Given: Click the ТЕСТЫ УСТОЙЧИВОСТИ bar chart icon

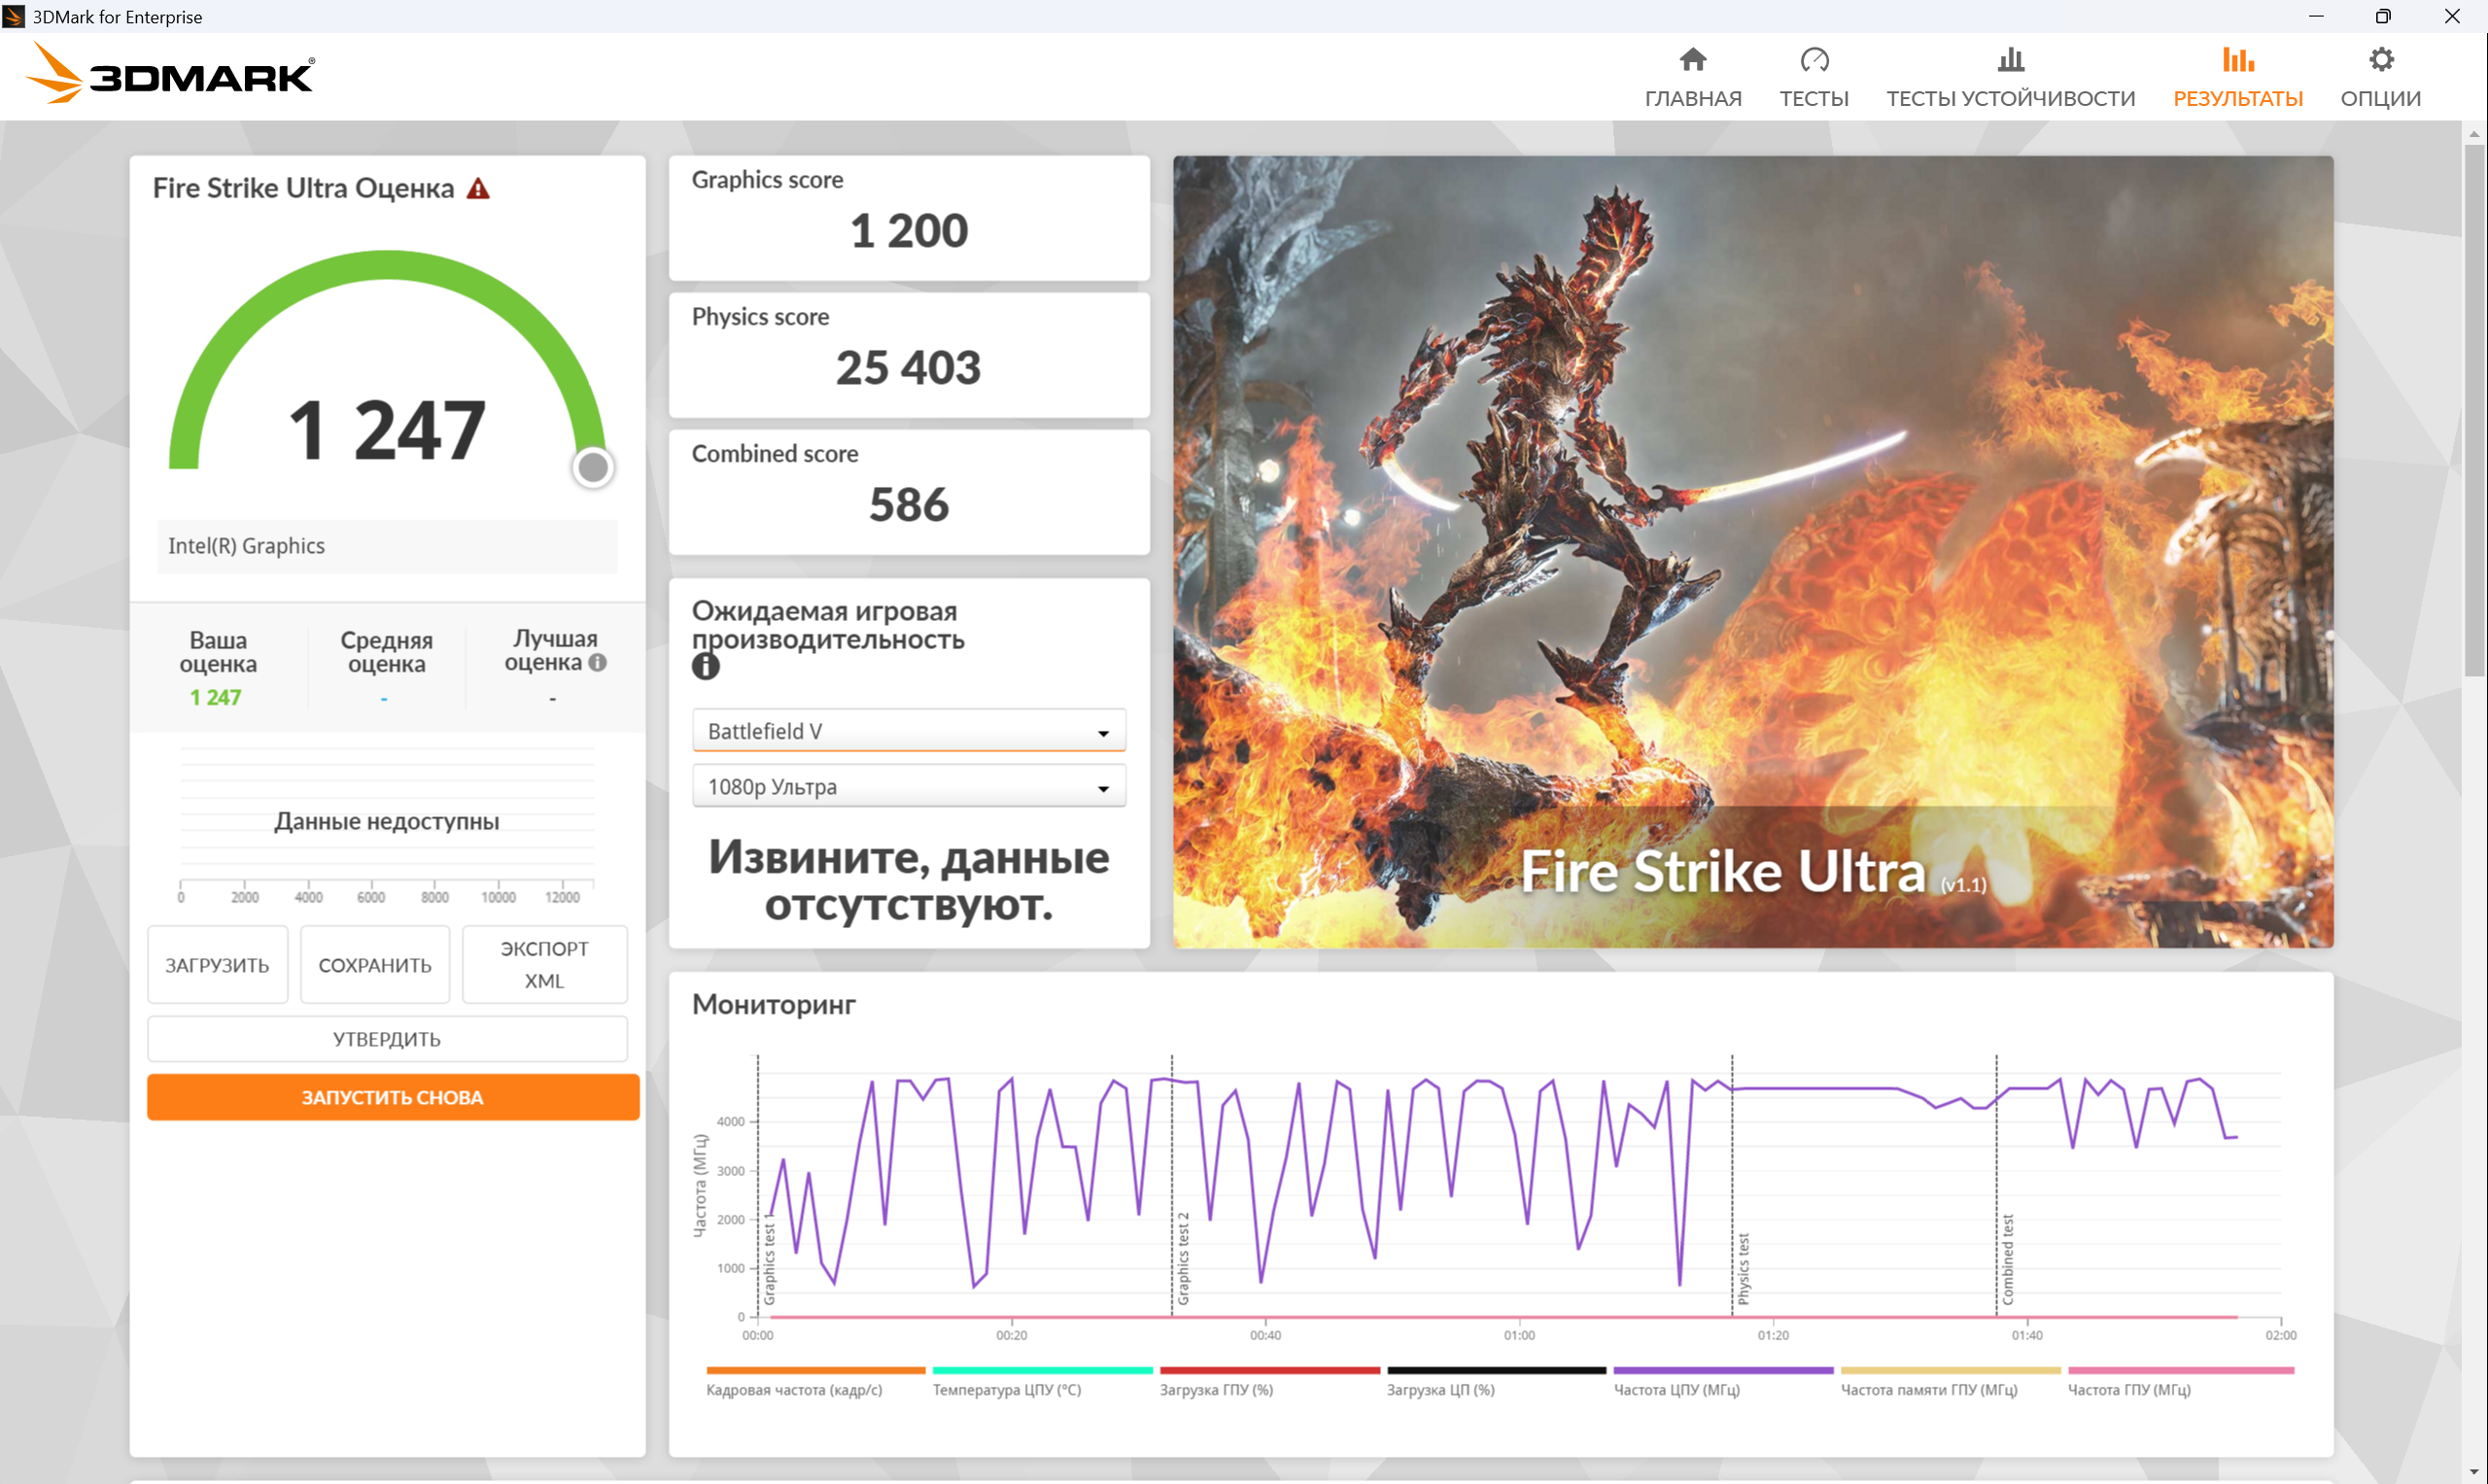Looking at the screenshot, I should pos(2010,60).
